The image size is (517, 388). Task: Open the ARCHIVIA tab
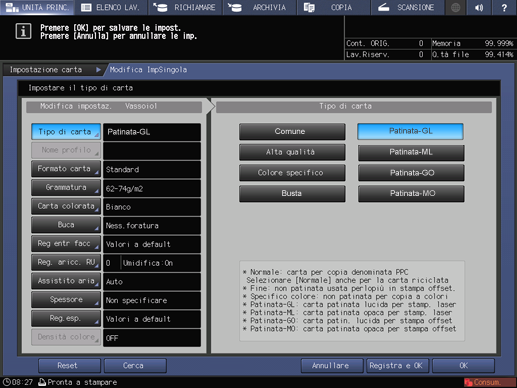260,7
